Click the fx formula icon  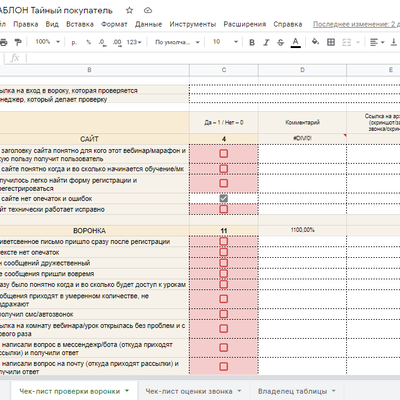click(15, 58)
